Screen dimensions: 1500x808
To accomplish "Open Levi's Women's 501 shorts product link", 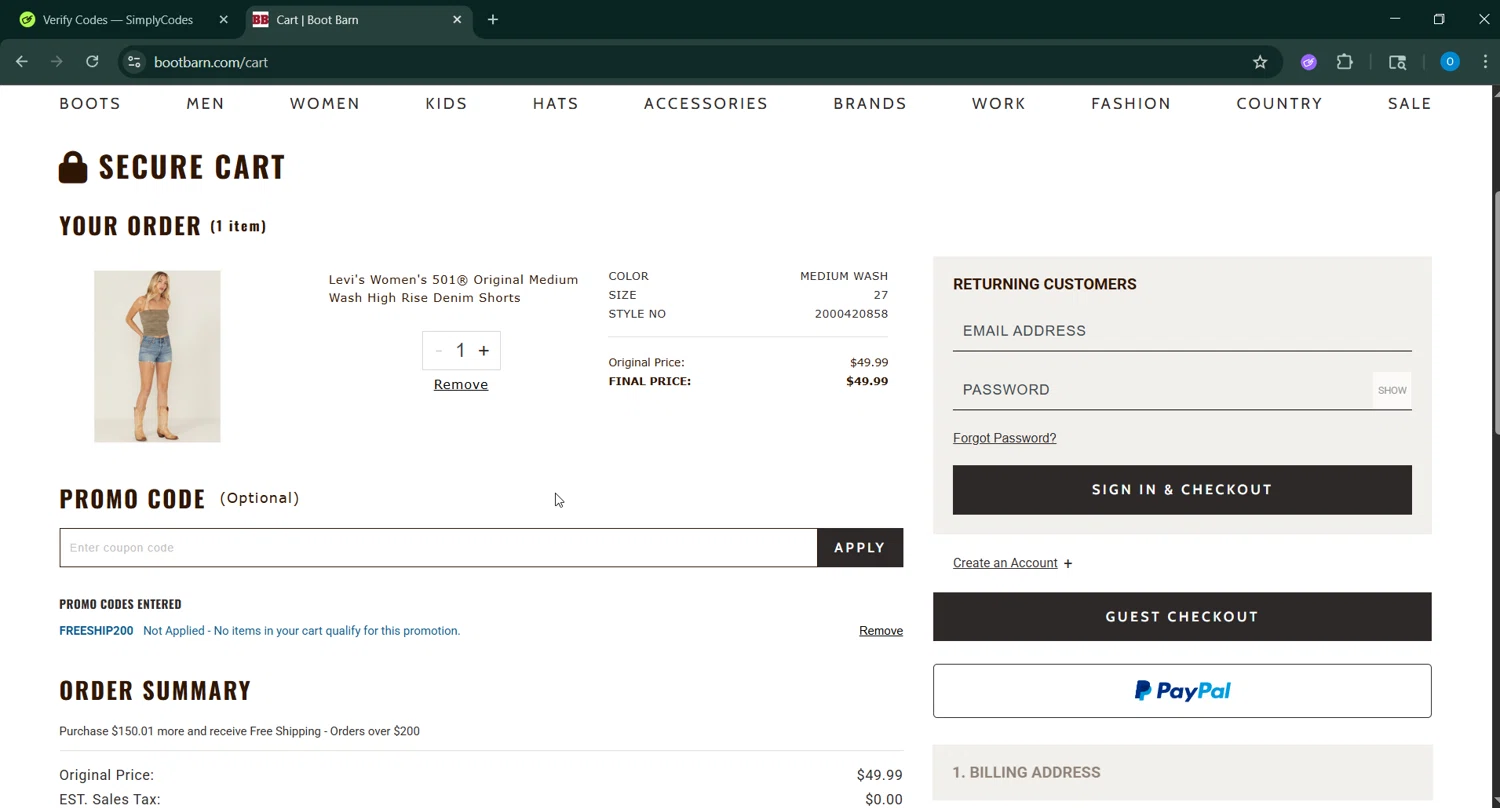I will [453, 288].
